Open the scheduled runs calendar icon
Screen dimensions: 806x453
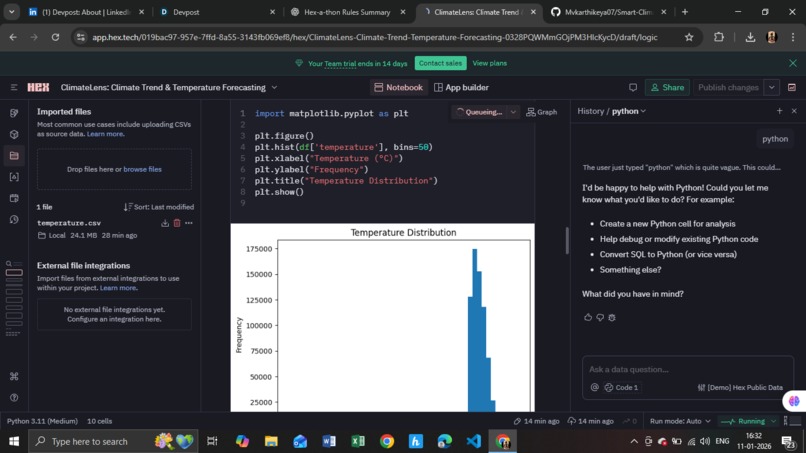pyautogui.click(x=14, y=198)
